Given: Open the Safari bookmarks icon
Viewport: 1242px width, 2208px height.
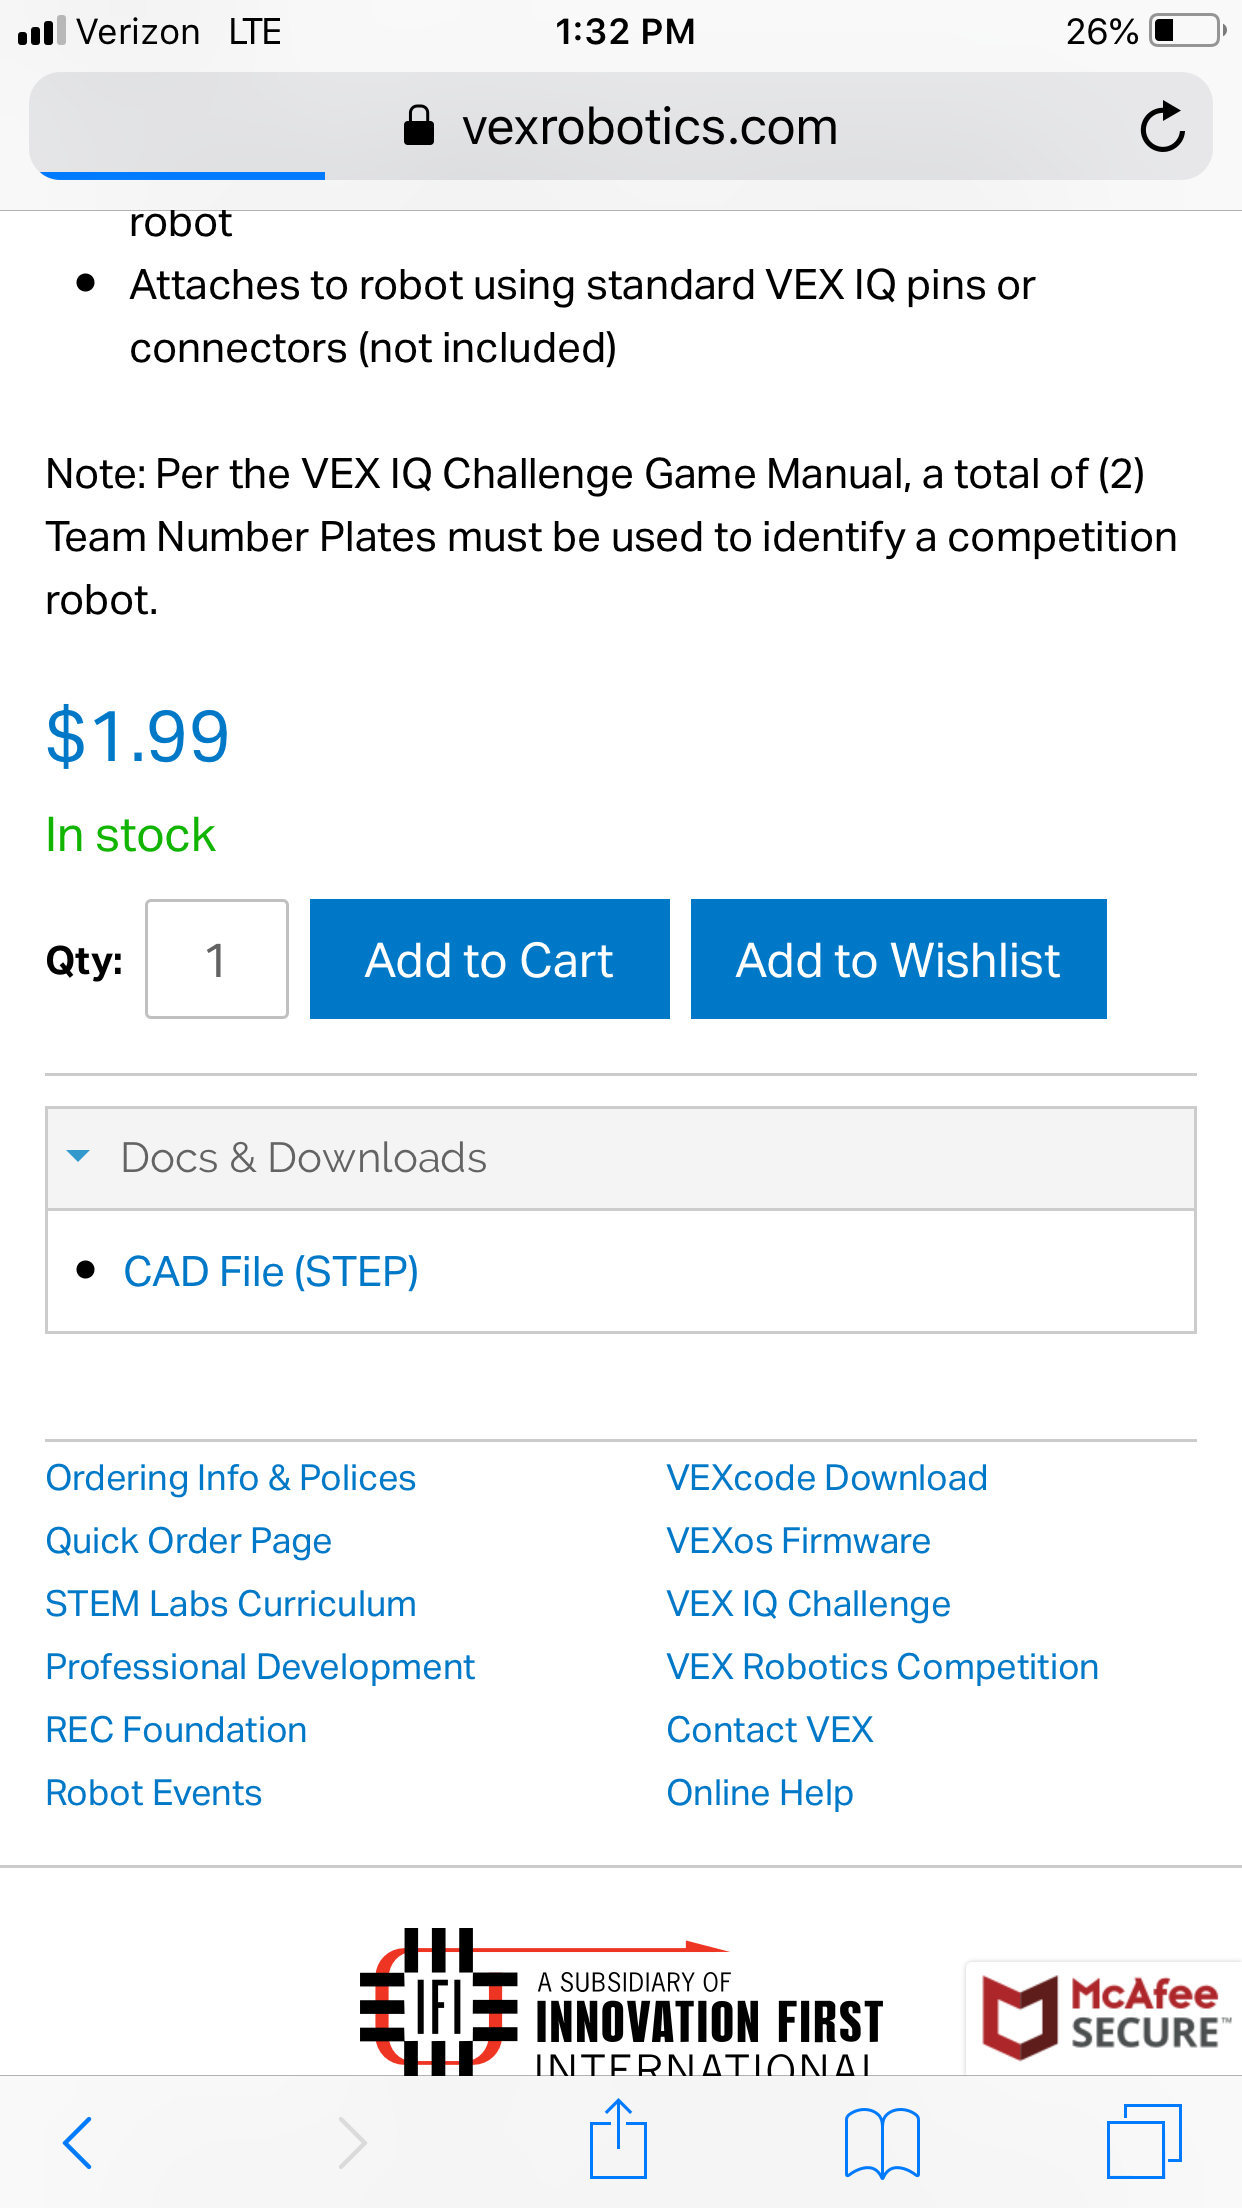Looking at the screenshot, I should click(x=882, y=2143).
